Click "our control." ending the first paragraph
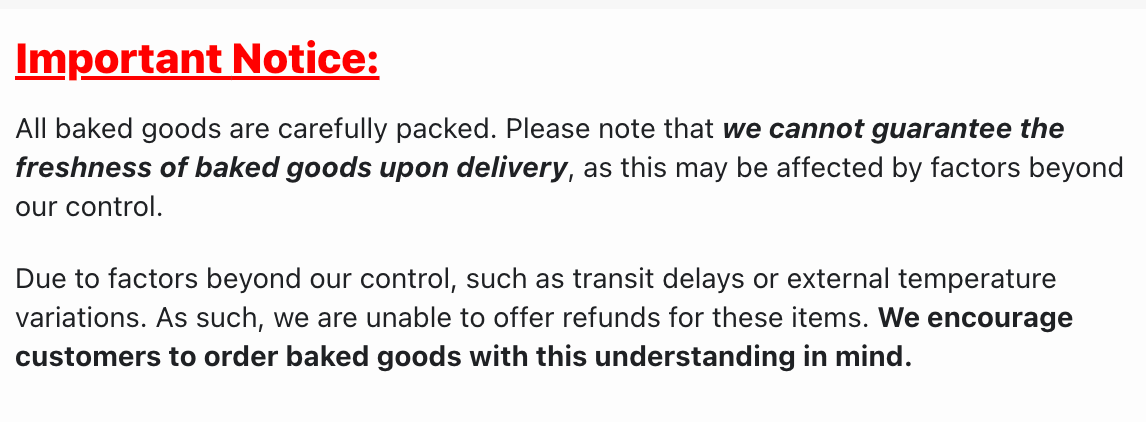1146x422 pixels. [88, 207]
